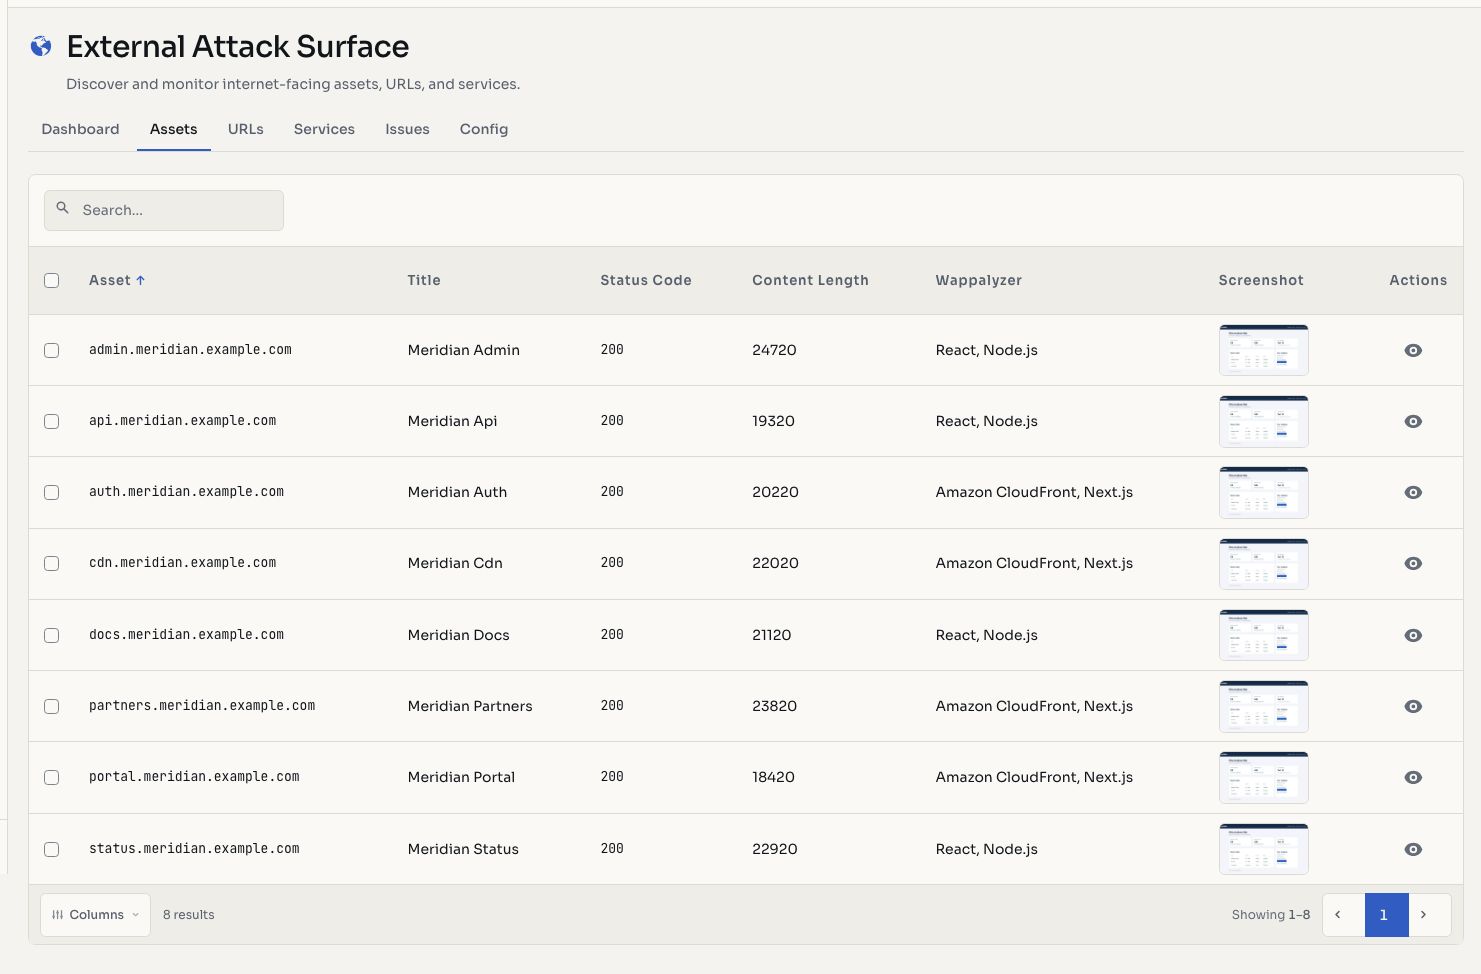
Task: Click the eye icon on the cdn.meridian.example.com row
Action: (x=1413, y=563)
